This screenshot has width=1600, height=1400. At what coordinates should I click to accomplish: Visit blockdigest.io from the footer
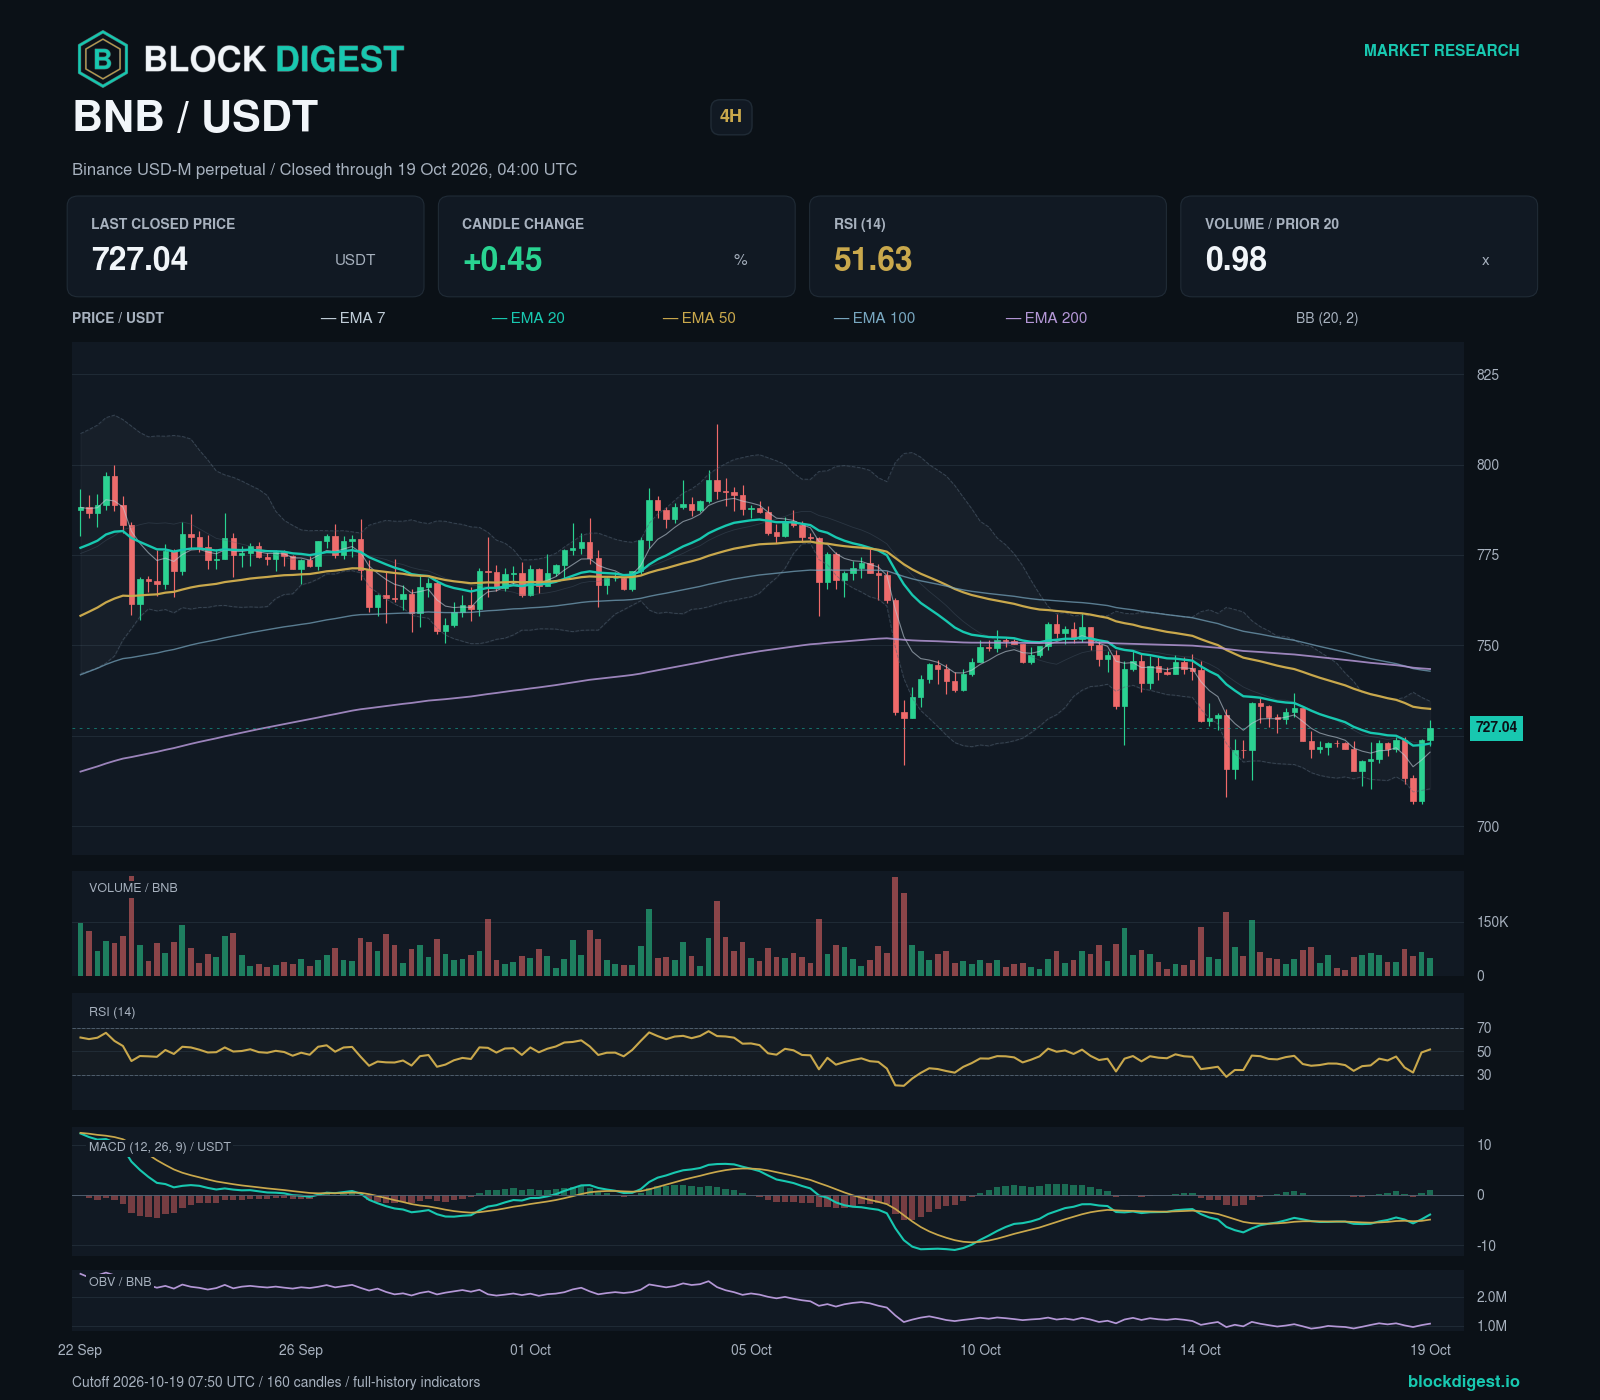coord(1463,1381)
